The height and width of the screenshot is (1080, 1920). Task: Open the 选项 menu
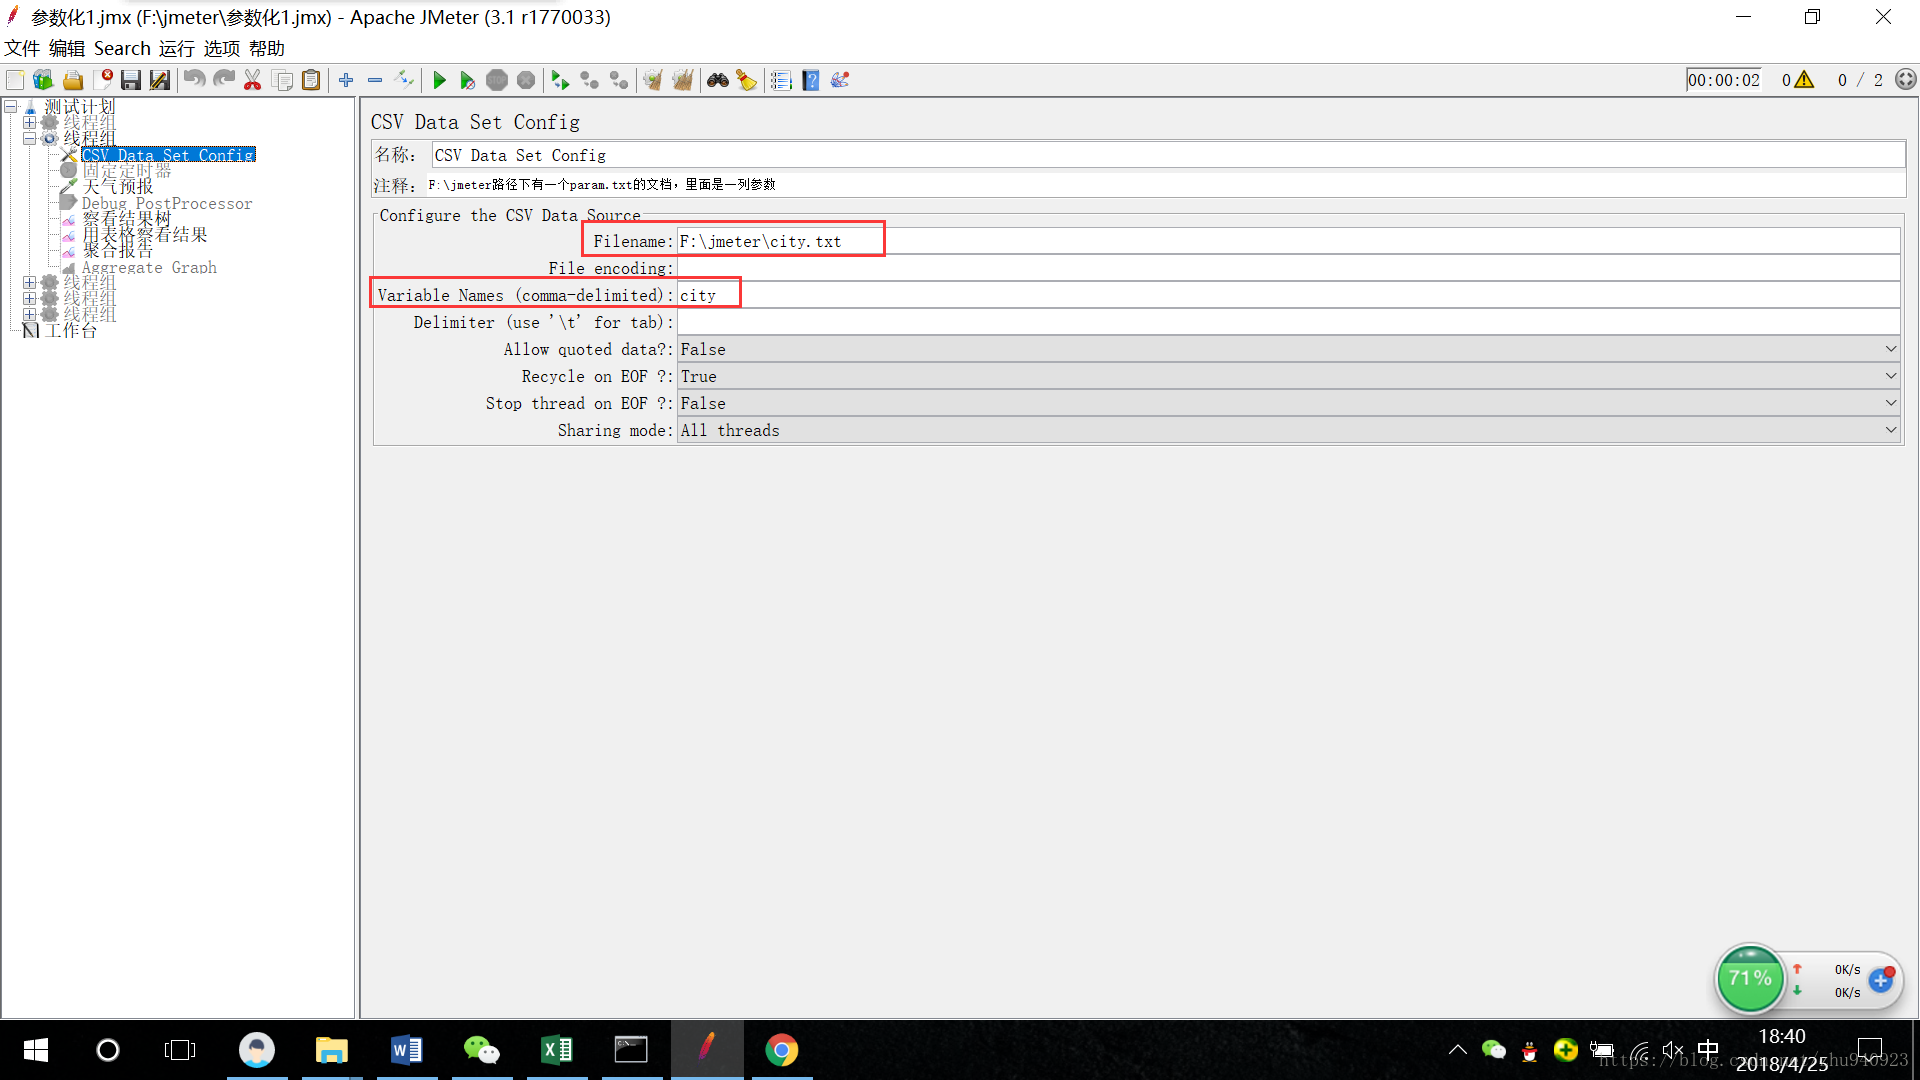click(x=222, y=48)
